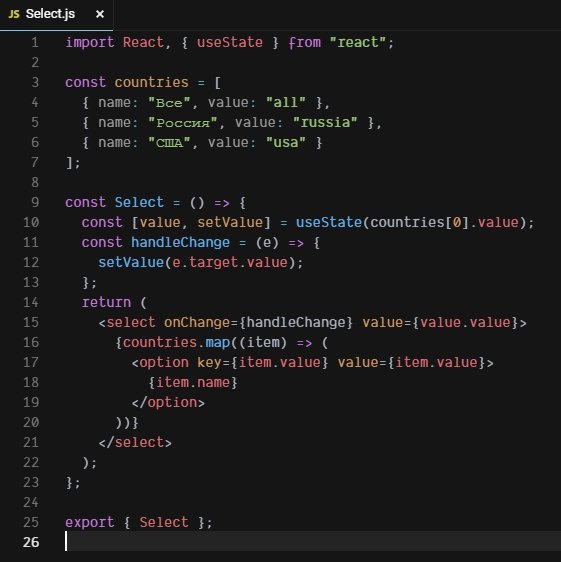Screen dimensions: 561x562
Task: Click line number 9 in the gutter
Action: [x=35, y=203]
